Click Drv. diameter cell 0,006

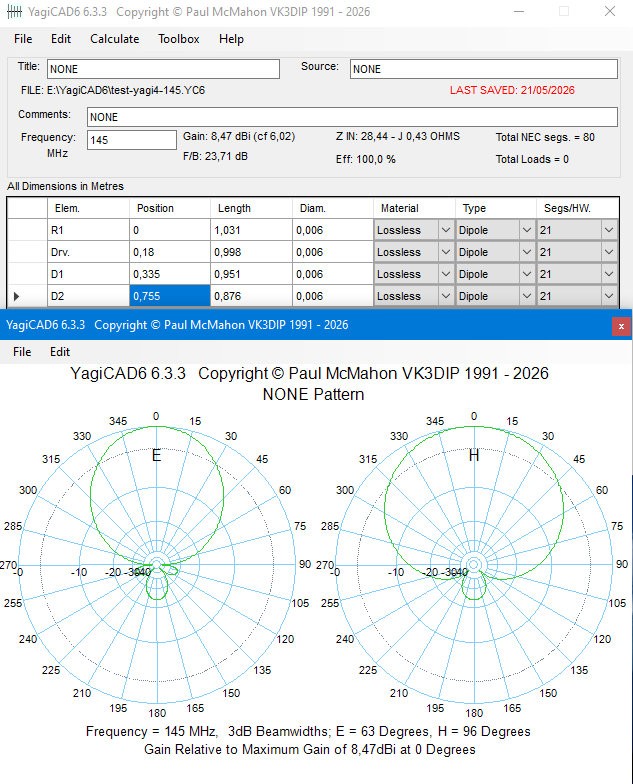(x=332, y=252)
